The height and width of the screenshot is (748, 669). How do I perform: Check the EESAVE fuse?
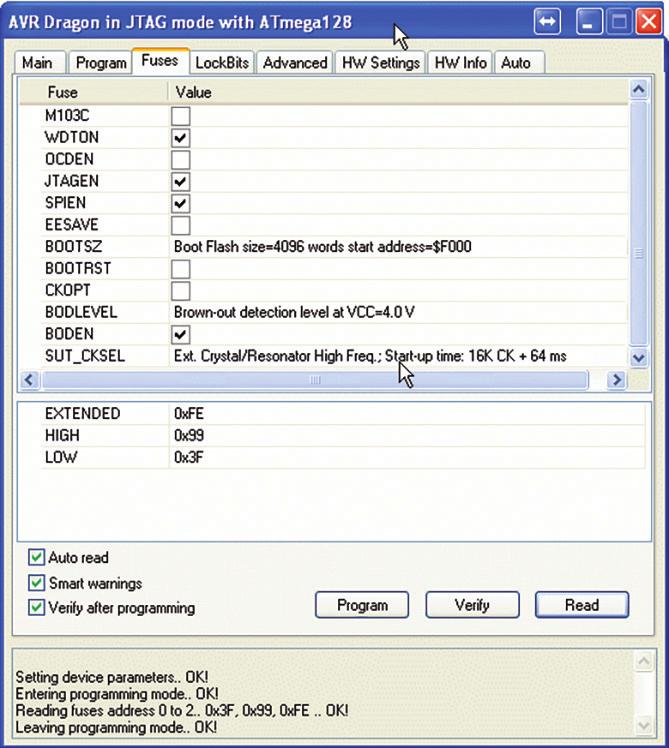coord(181,225)
